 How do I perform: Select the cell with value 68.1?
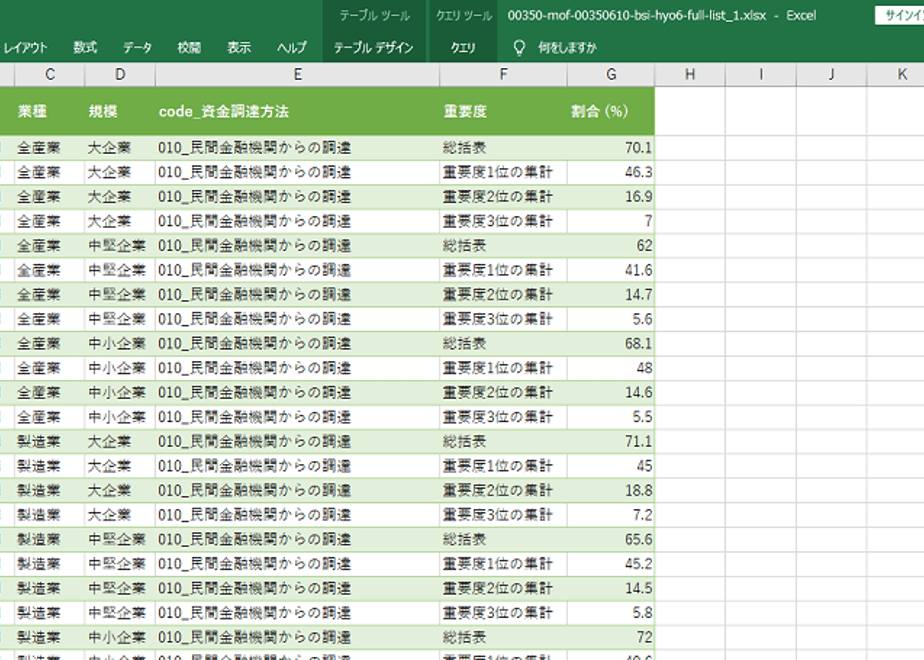coord(611,344)
